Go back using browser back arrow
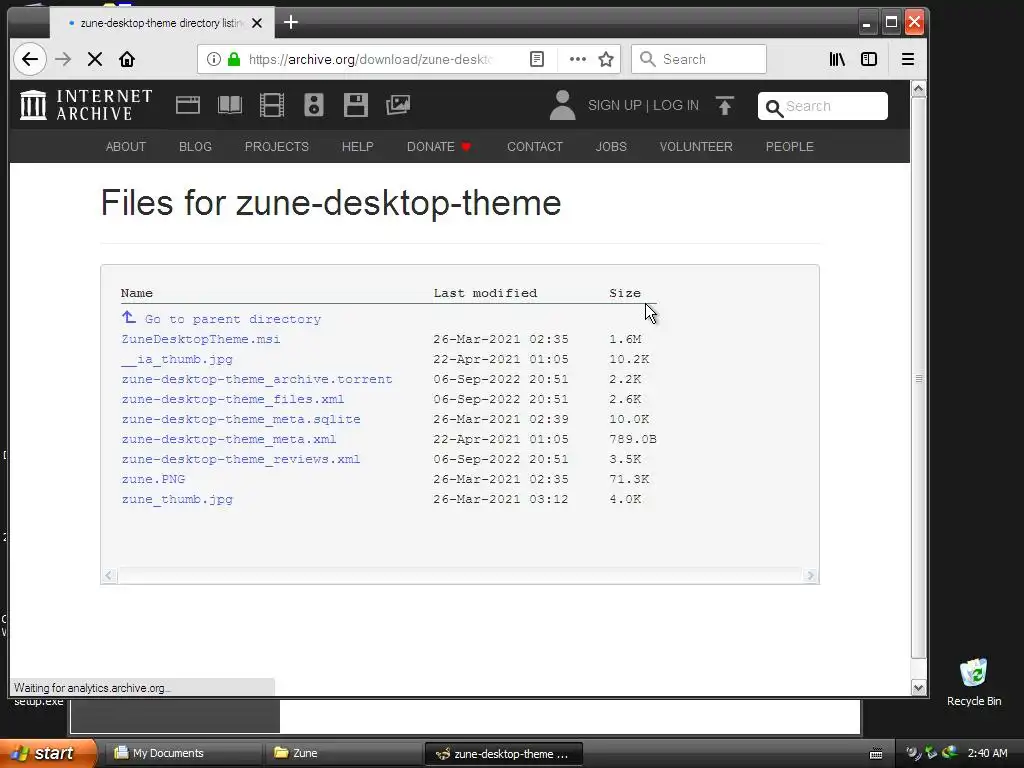This screenshot has height=768, width=1024. pyautogui.click(x=29, y=59)
